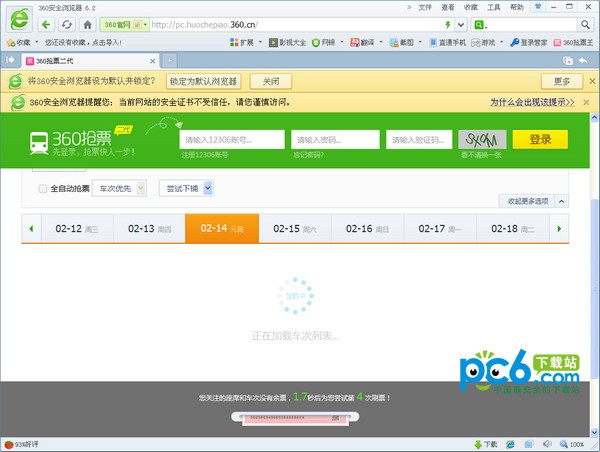Open the 扩展 extensions toolbar item
The height and width of the screenshot is (452, 600).
pyautogui.click(x=242, y=42)
